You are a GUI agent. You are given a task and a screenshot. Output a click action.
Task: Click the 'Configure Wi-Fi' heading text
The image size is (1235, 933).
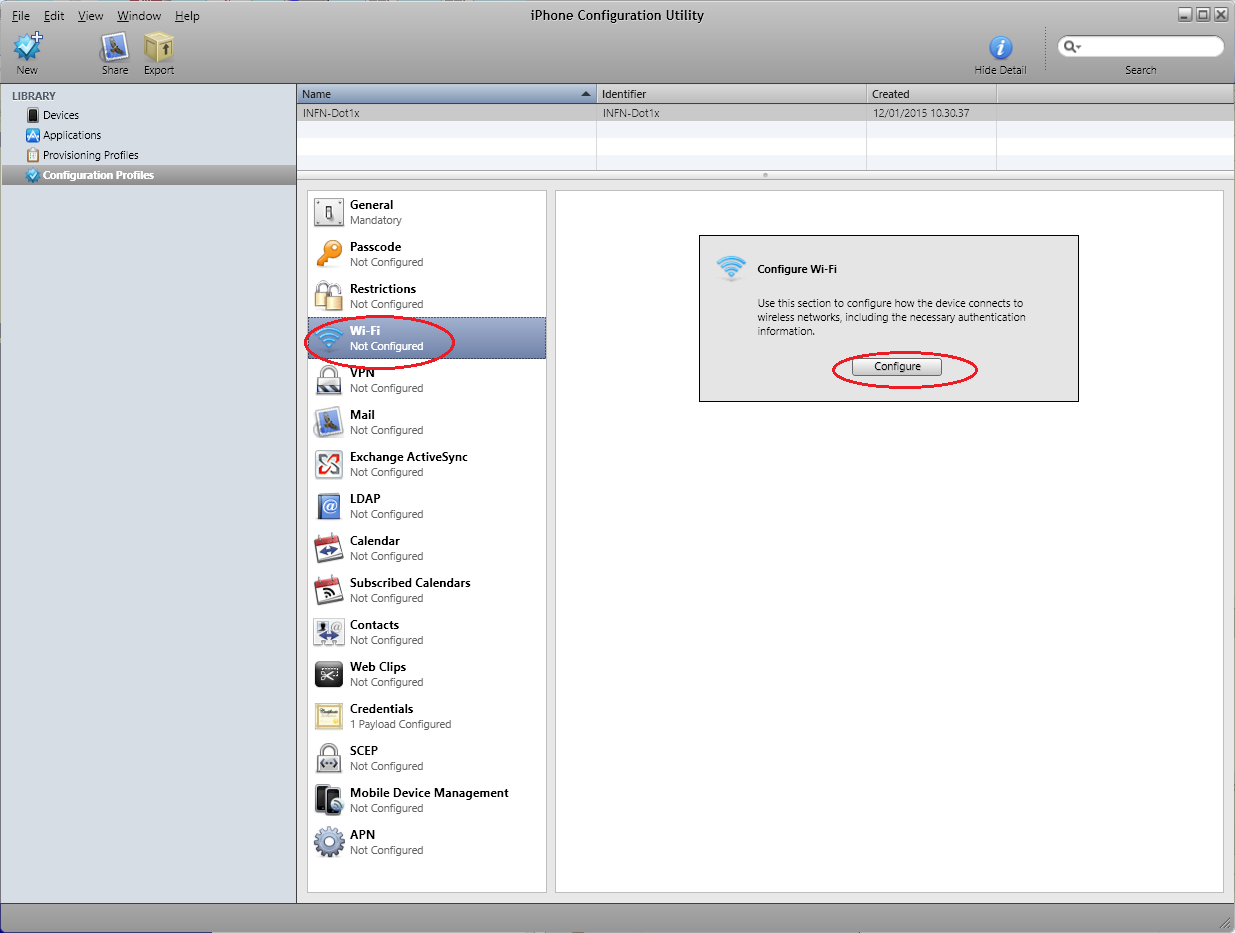pyautogui.click(x=797, y=269)
